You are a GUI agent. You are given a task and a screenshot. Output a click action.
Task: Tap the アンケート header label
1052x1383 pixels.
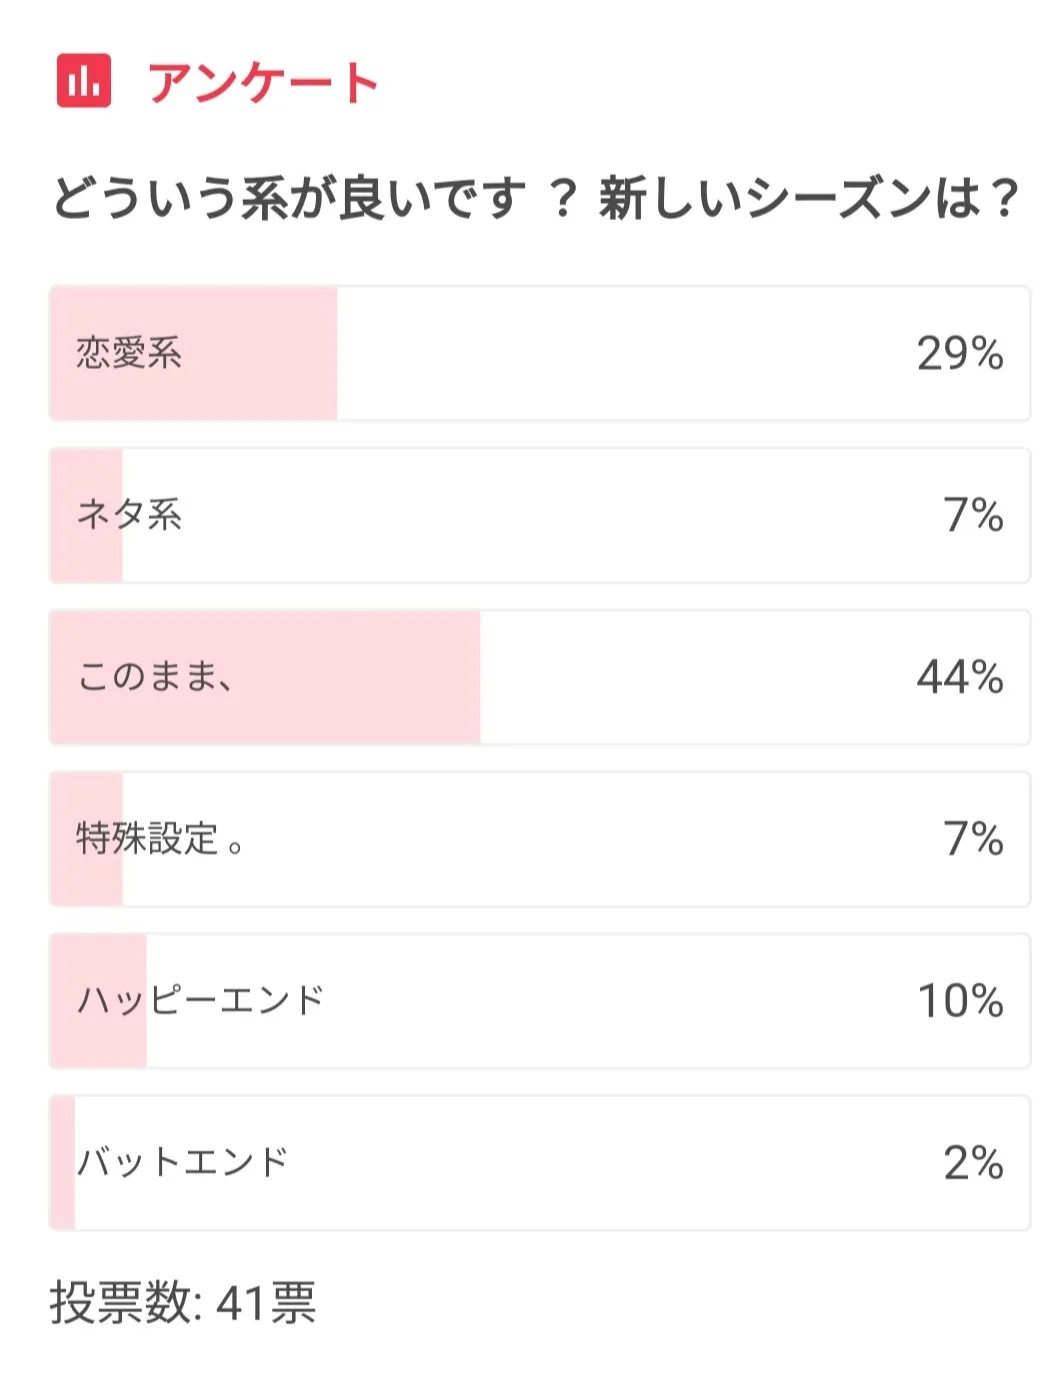point(263,83)
